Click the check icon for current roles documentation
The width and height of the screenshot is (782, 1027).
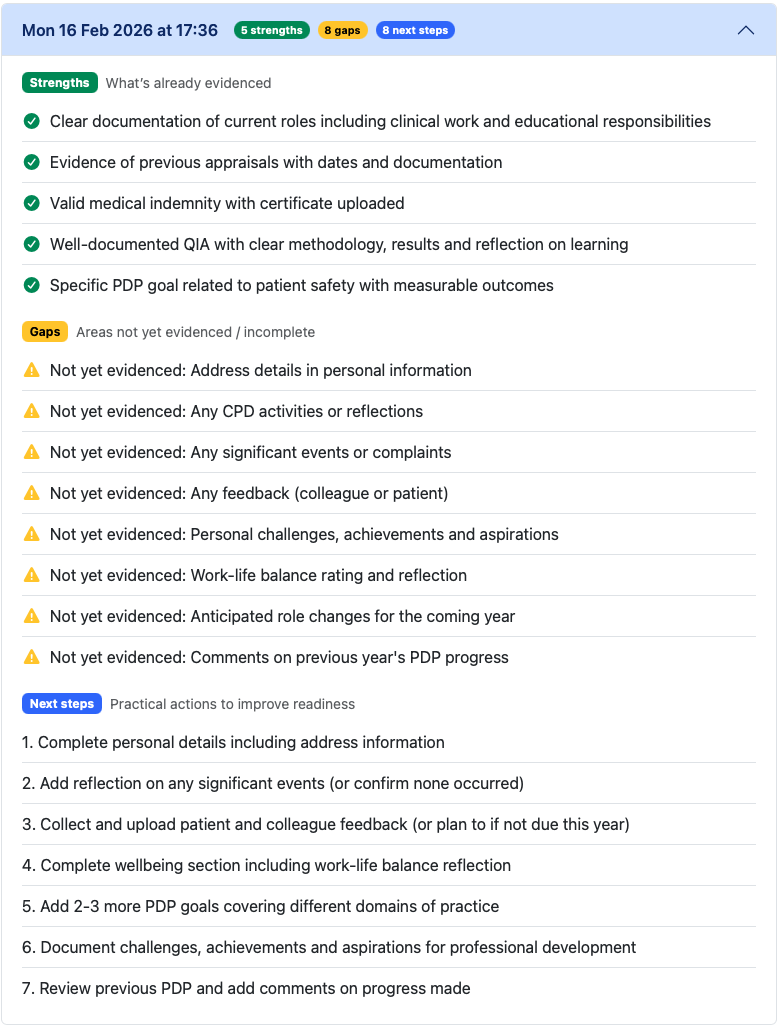(32, 121)
